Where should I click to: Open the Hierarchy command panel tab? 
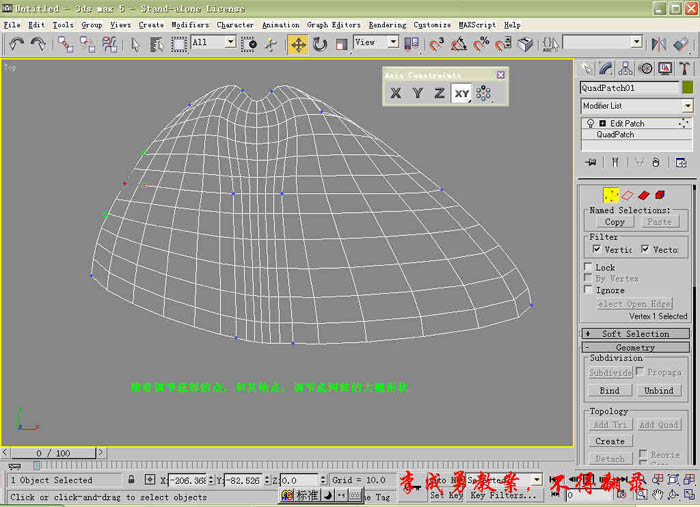click(625, 68)
